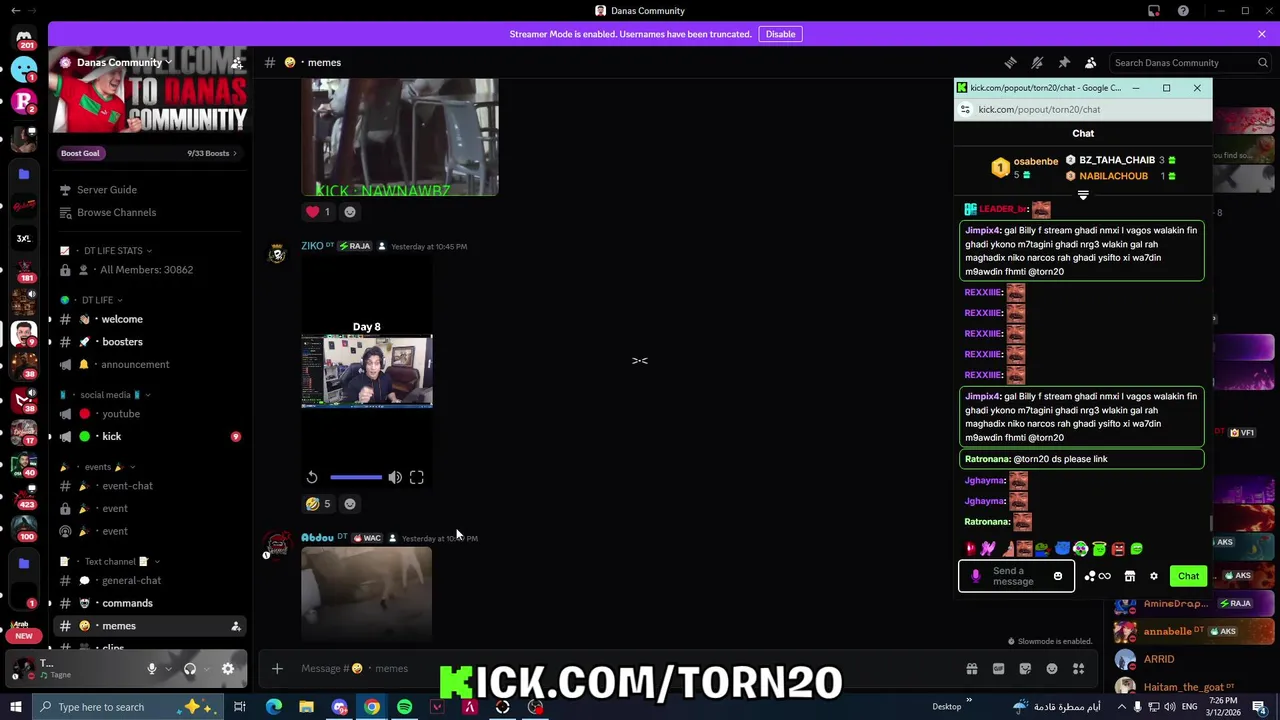Open Server Guide
Viewport: 1280px width, 720px height.
pyautogui.click(x=107, y=190)
